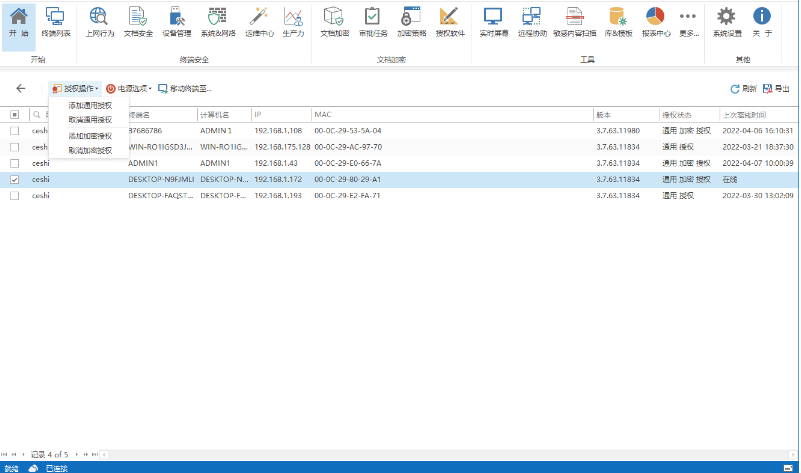Expand the 更多 more tools menu
The image size is (801, 473).
[689, 21]
